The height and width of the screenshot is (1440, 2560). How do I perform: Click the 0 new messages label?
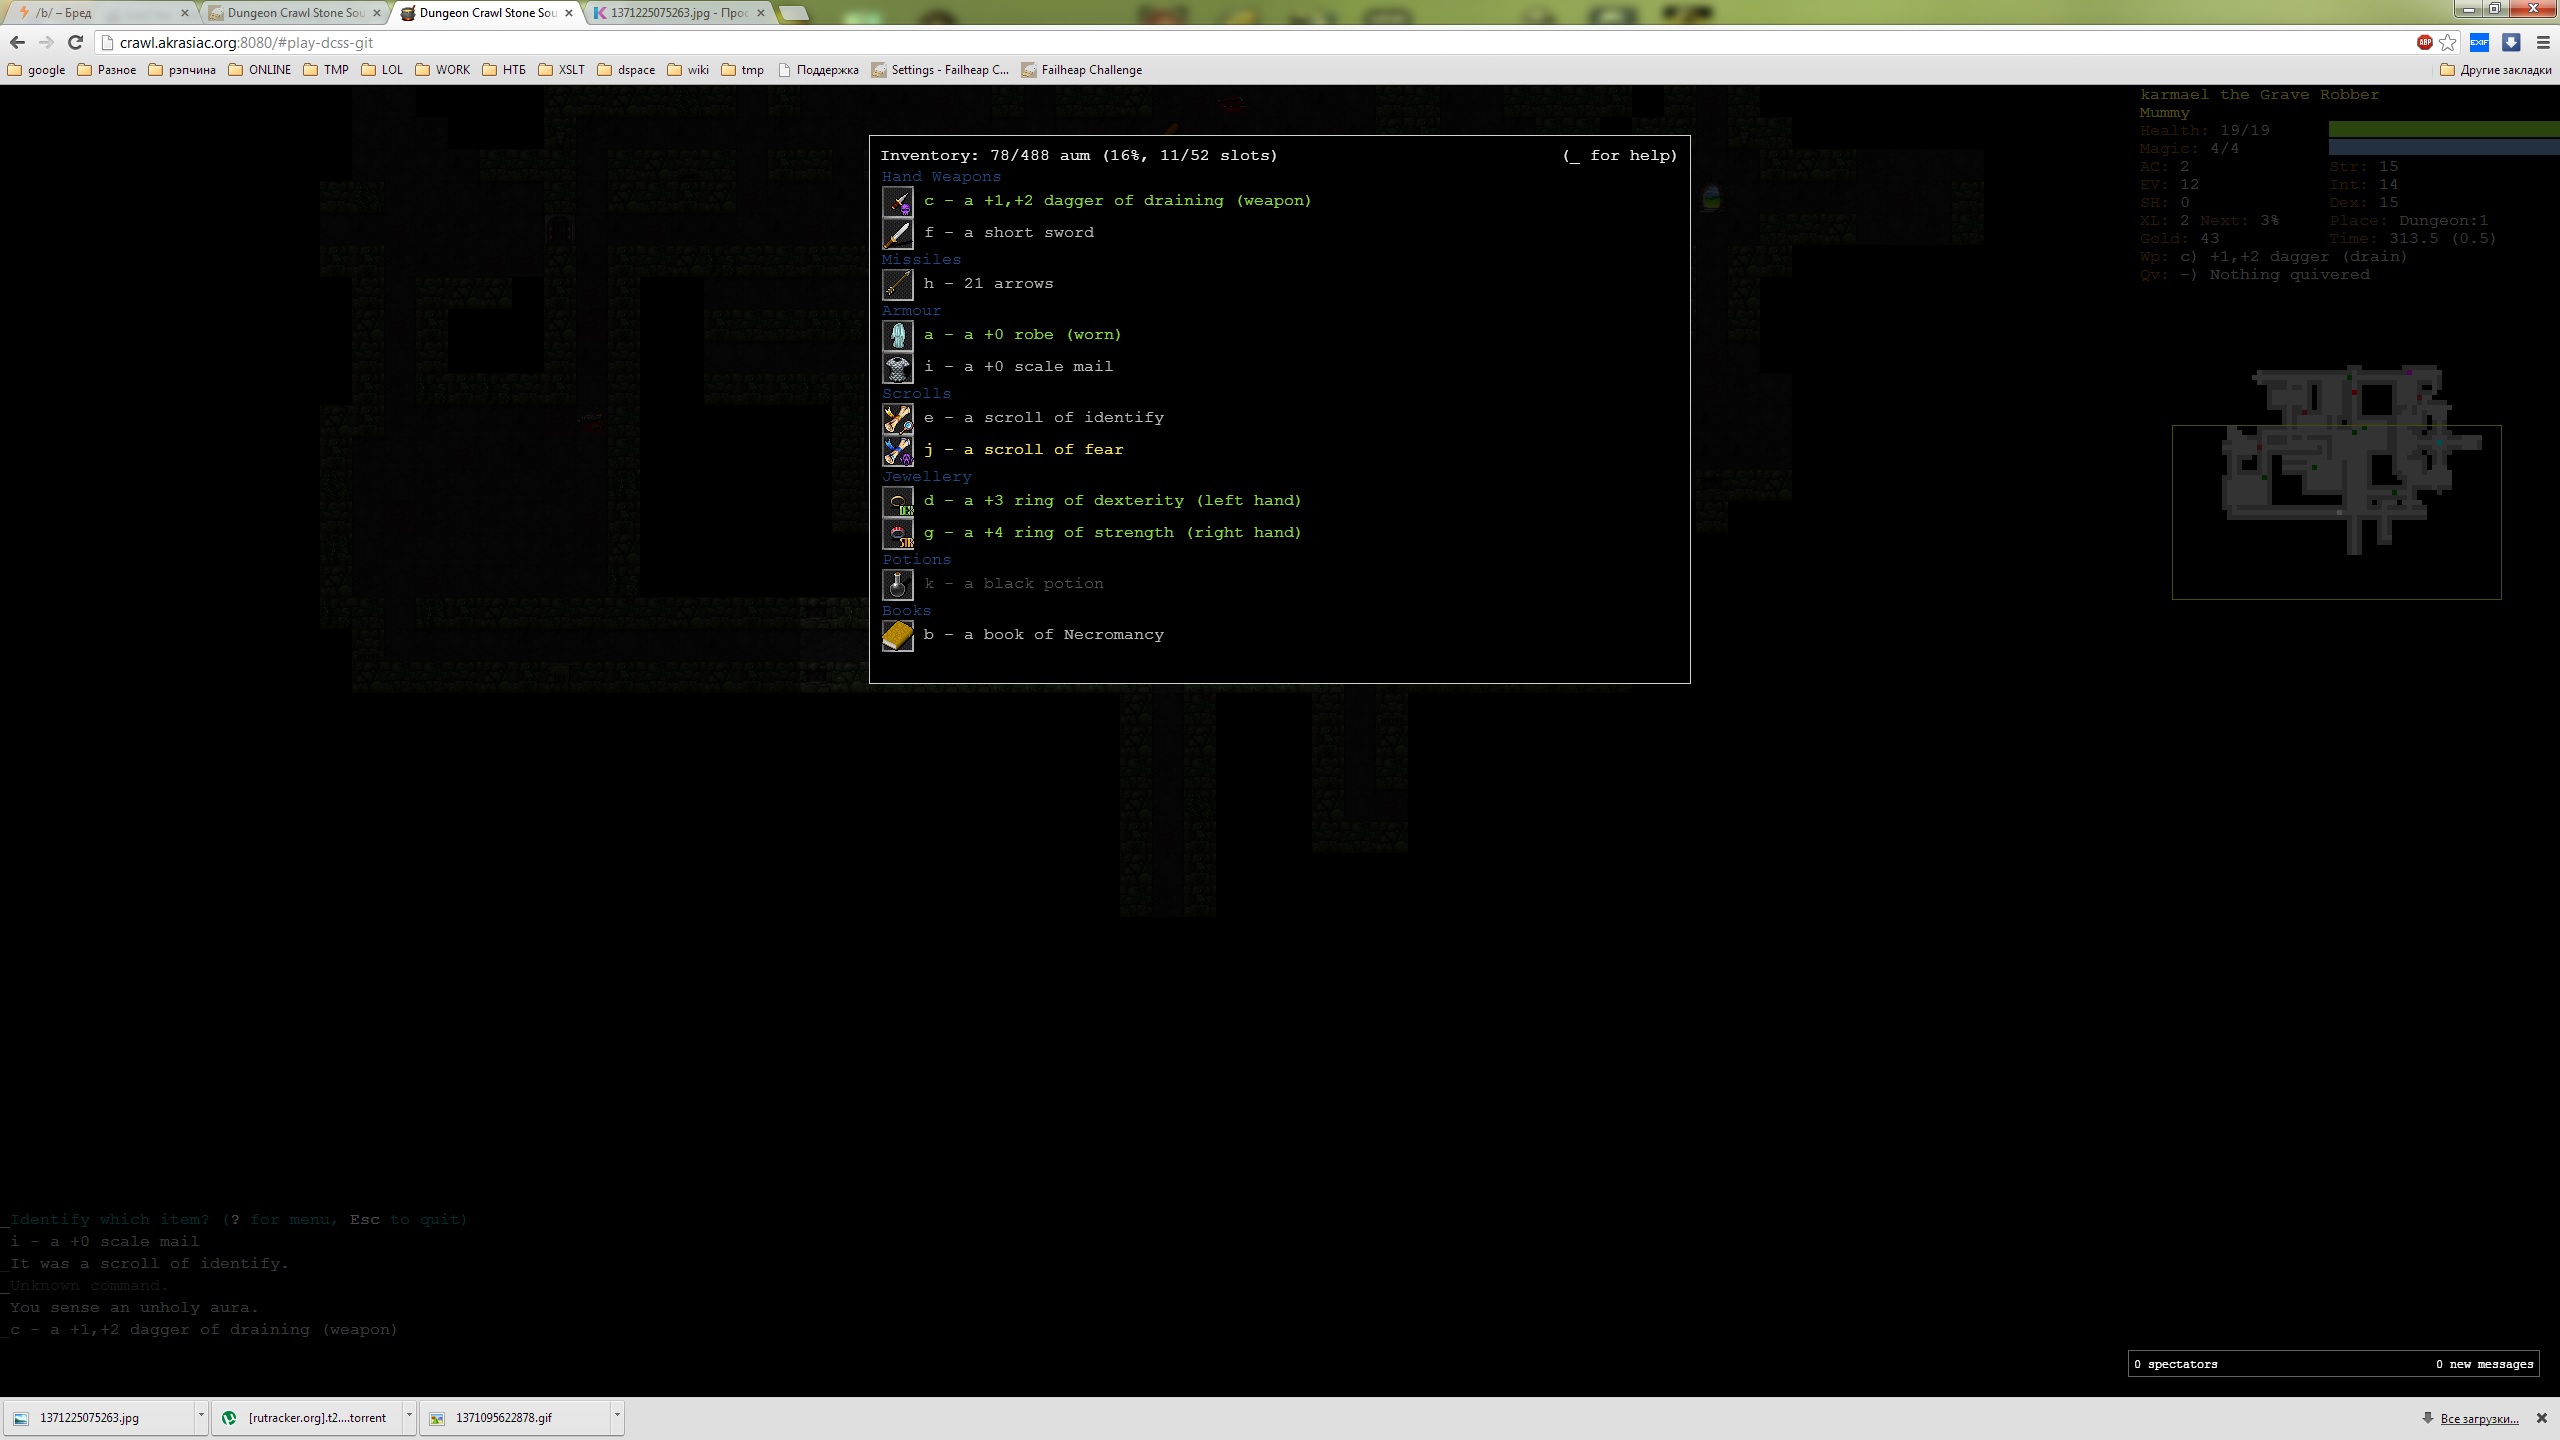[2485, 1364]
